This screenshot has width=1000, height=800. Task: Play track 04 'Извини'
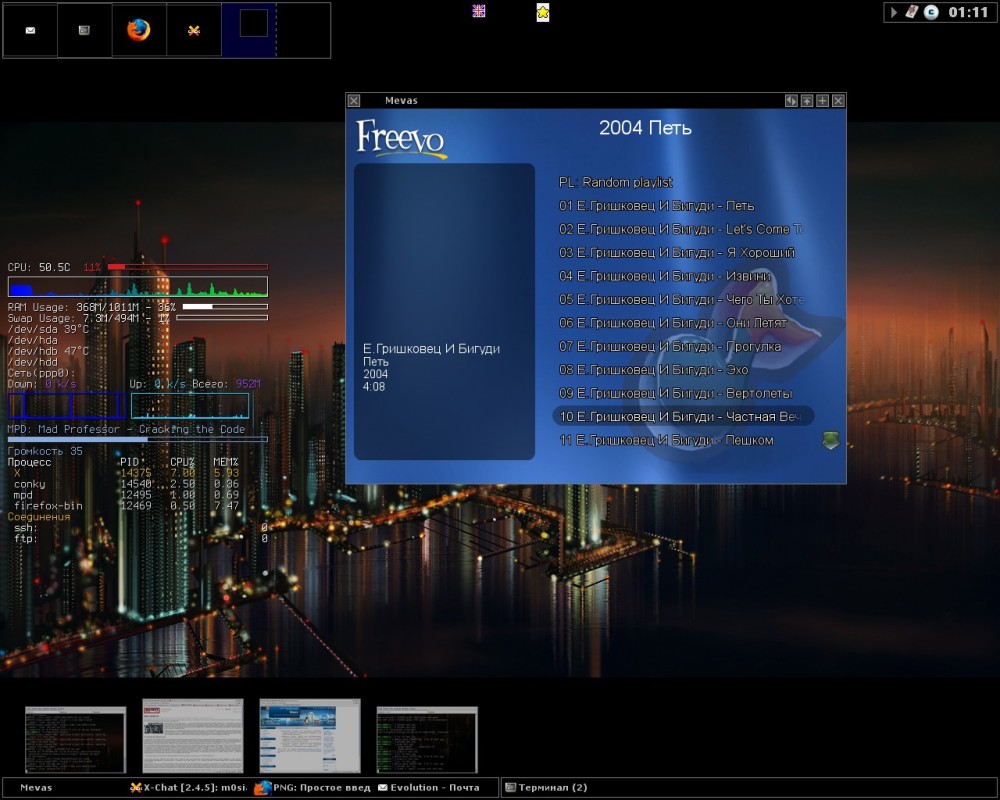click(665, 276)
